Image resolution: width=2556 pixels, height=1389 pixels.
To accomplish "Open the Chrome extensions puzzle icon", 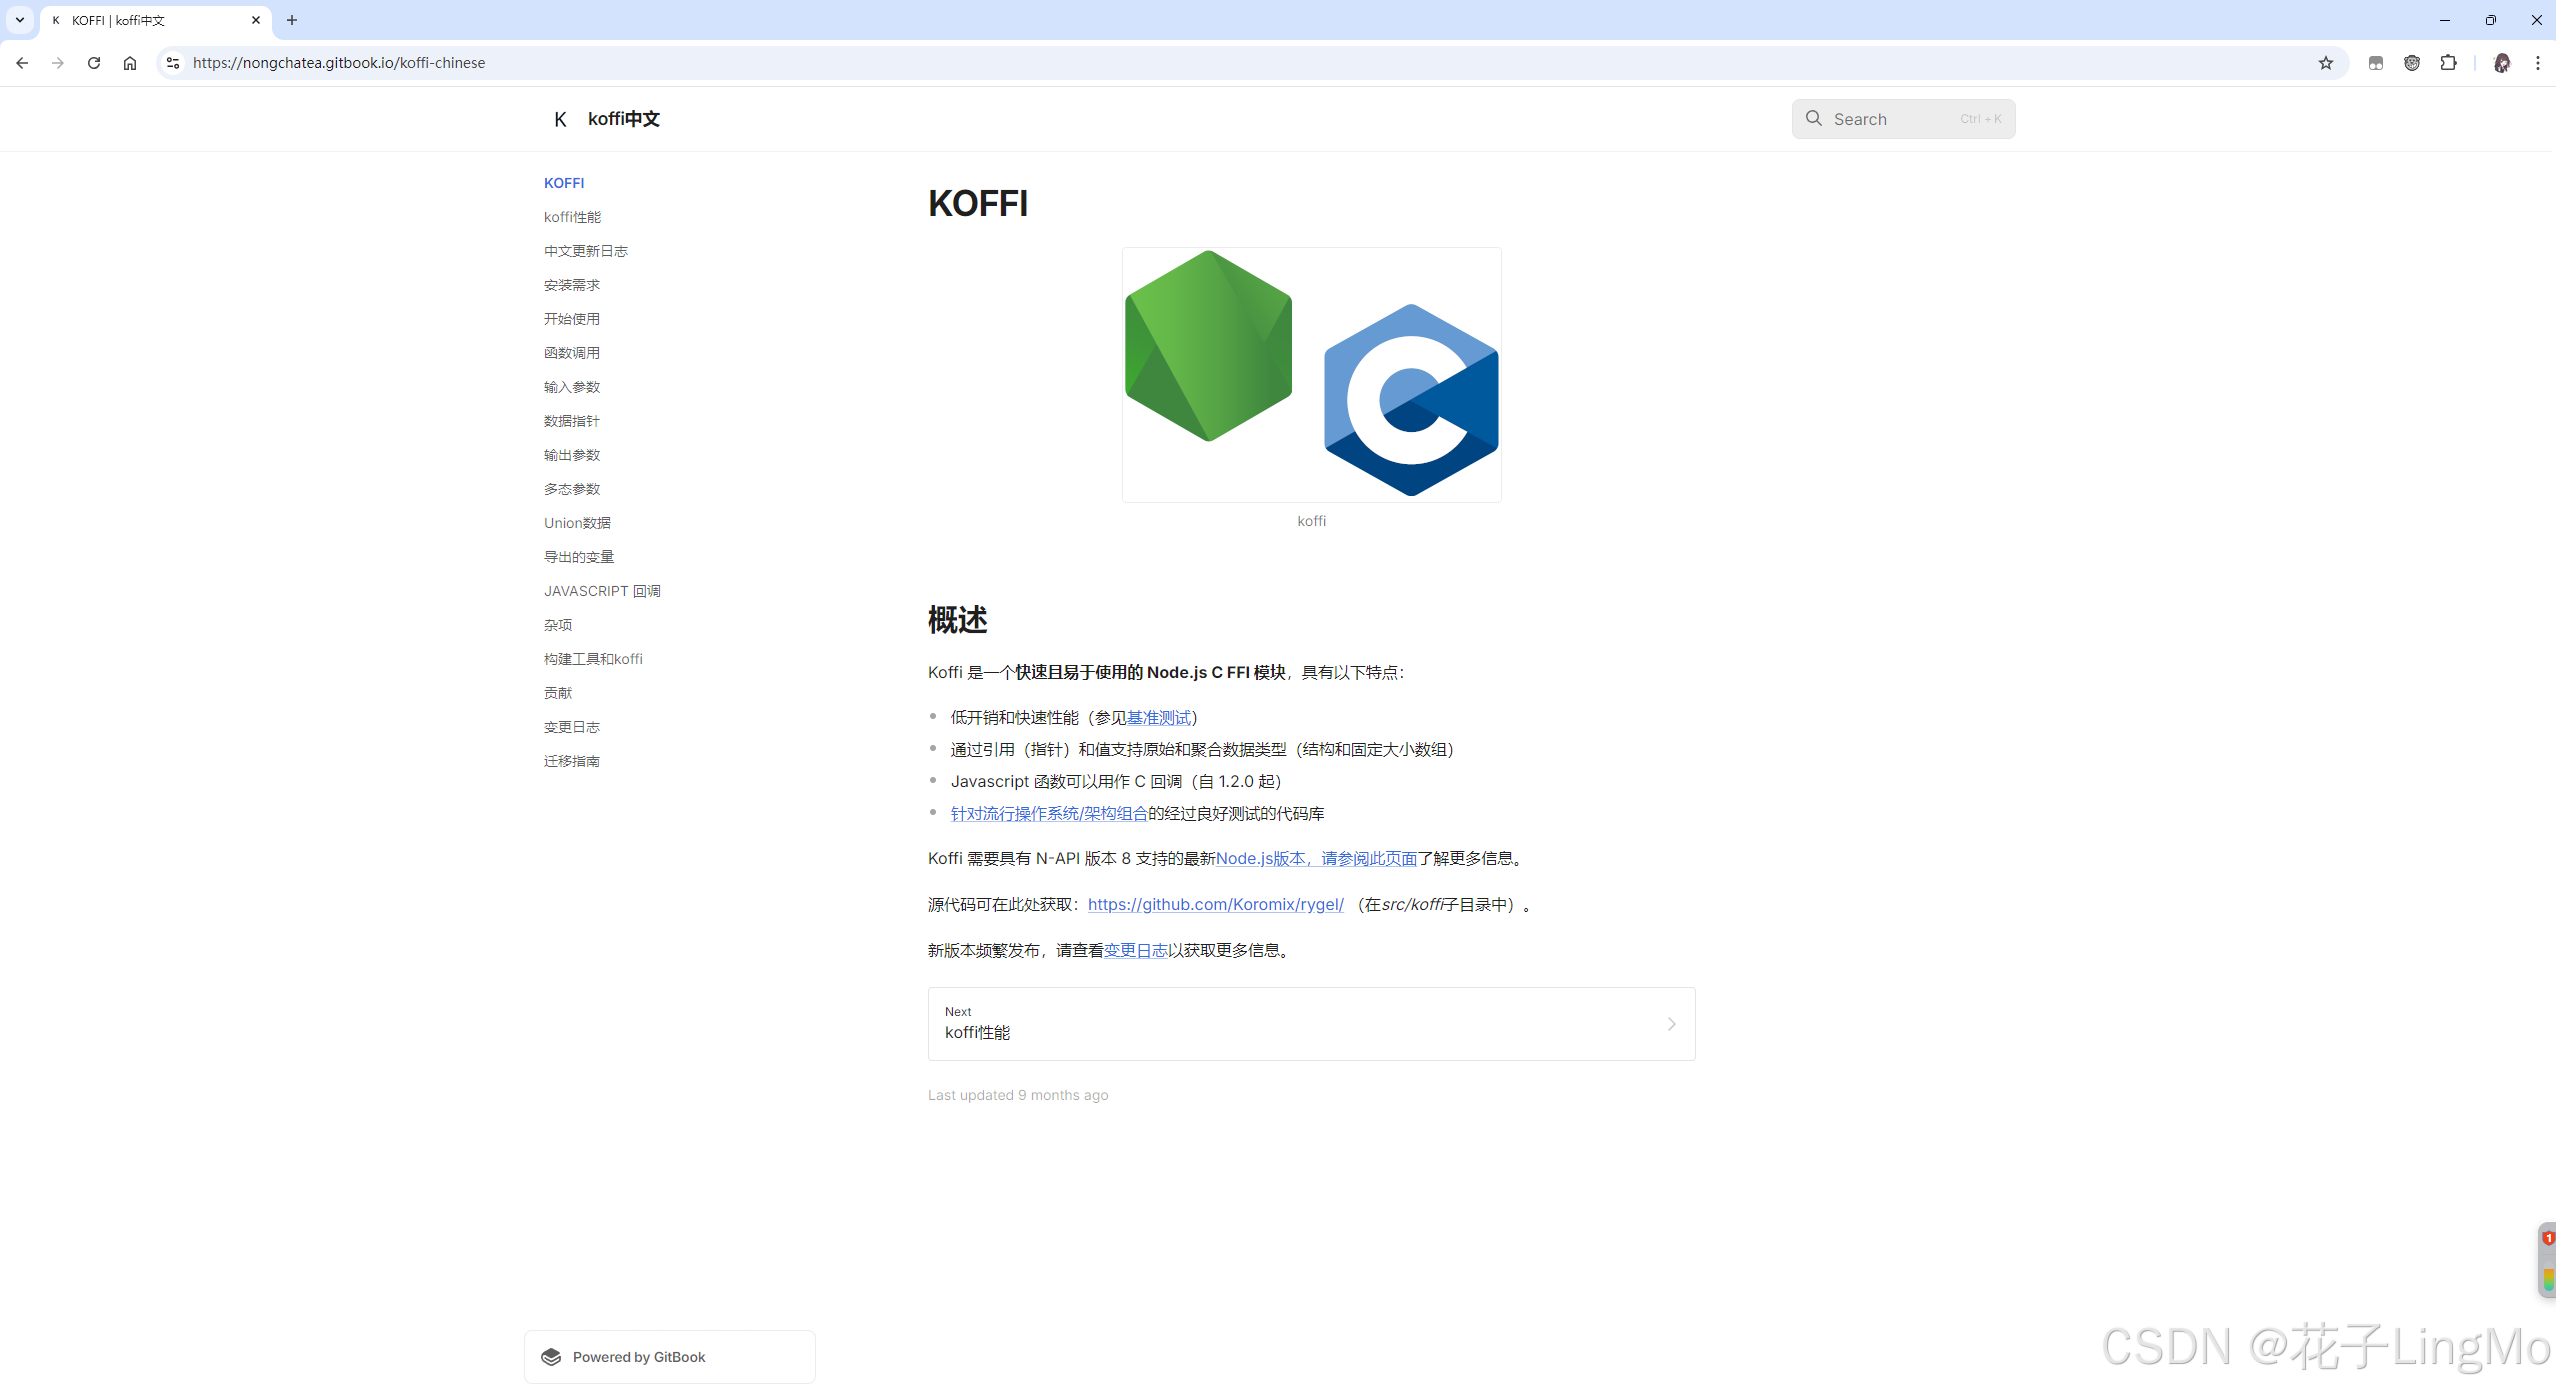I will pyautogui.click(x=2448, y=63).
